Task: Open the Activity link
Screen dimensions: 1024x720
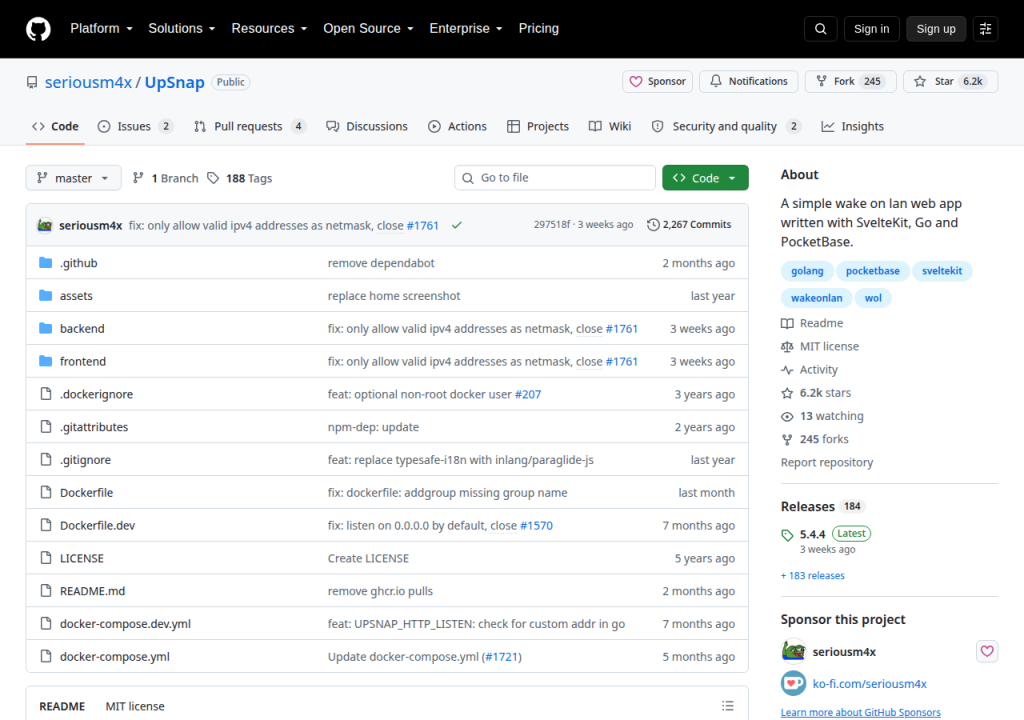Action: [x=809, y=369]
